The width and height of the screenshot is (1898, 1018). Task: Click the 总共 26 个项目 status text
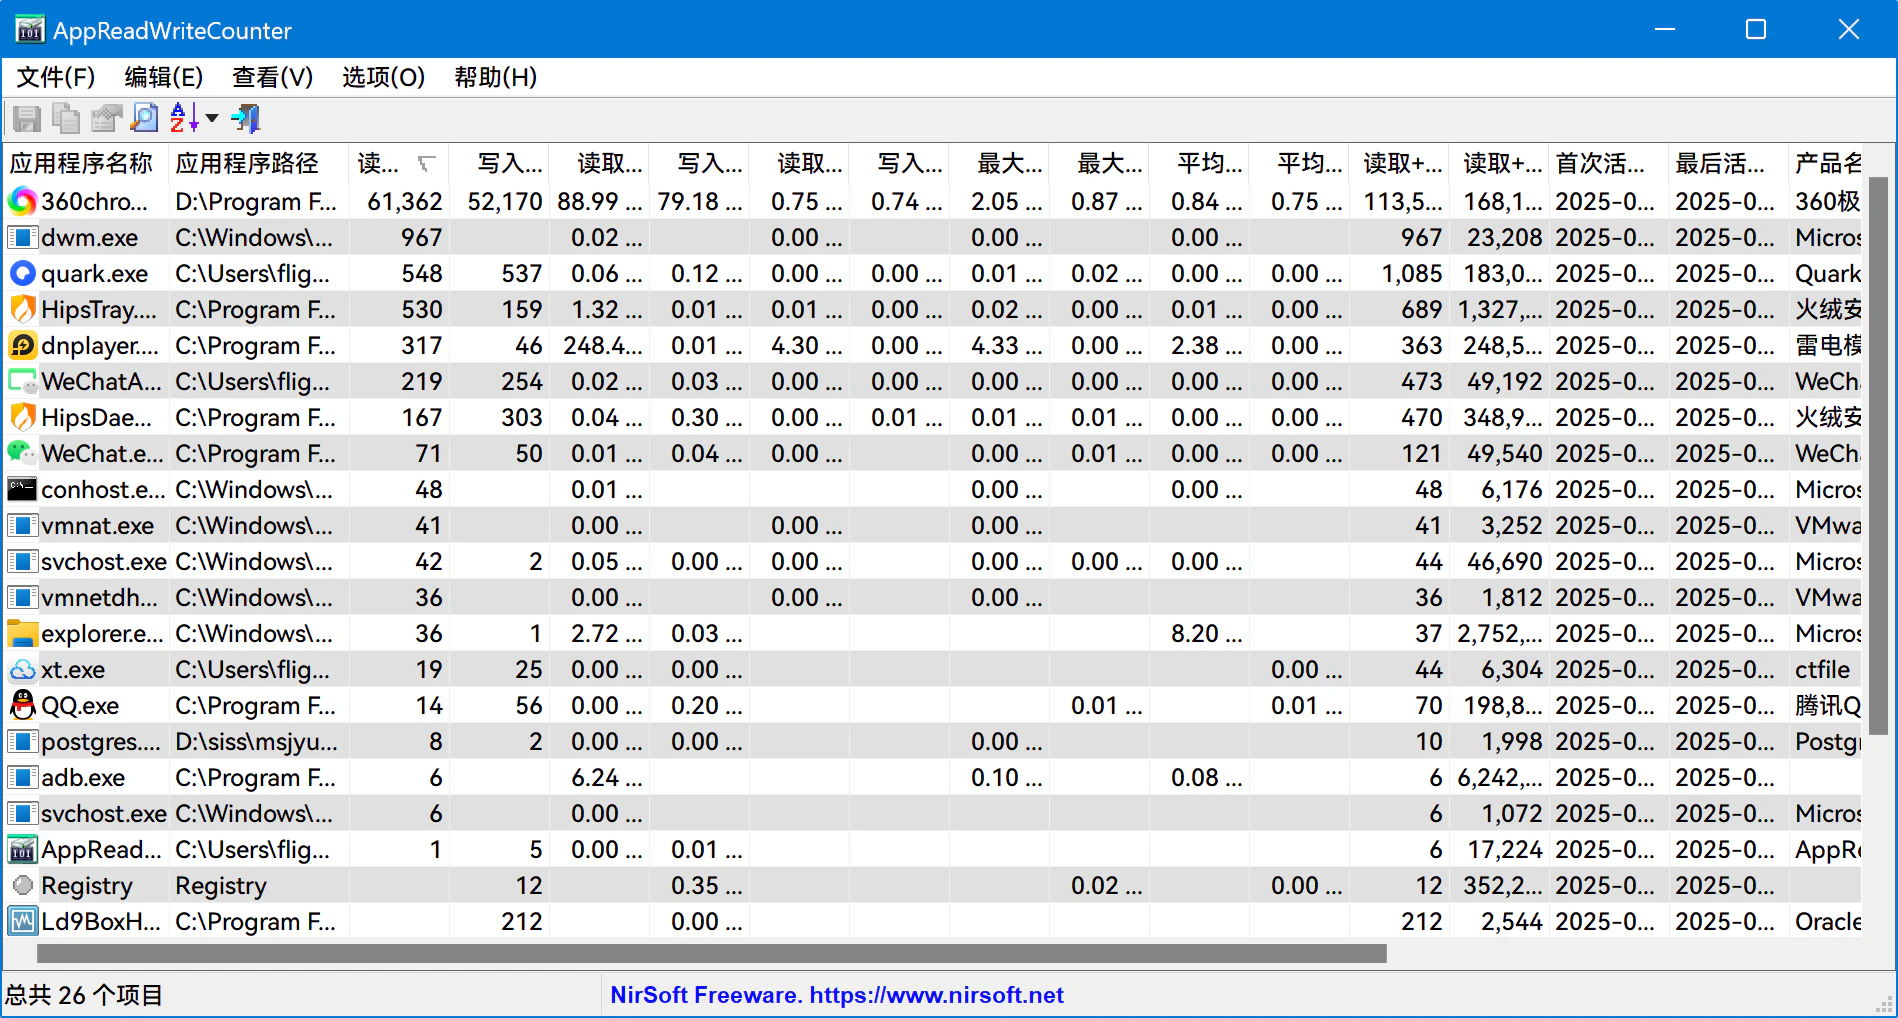tap(84, 995)
